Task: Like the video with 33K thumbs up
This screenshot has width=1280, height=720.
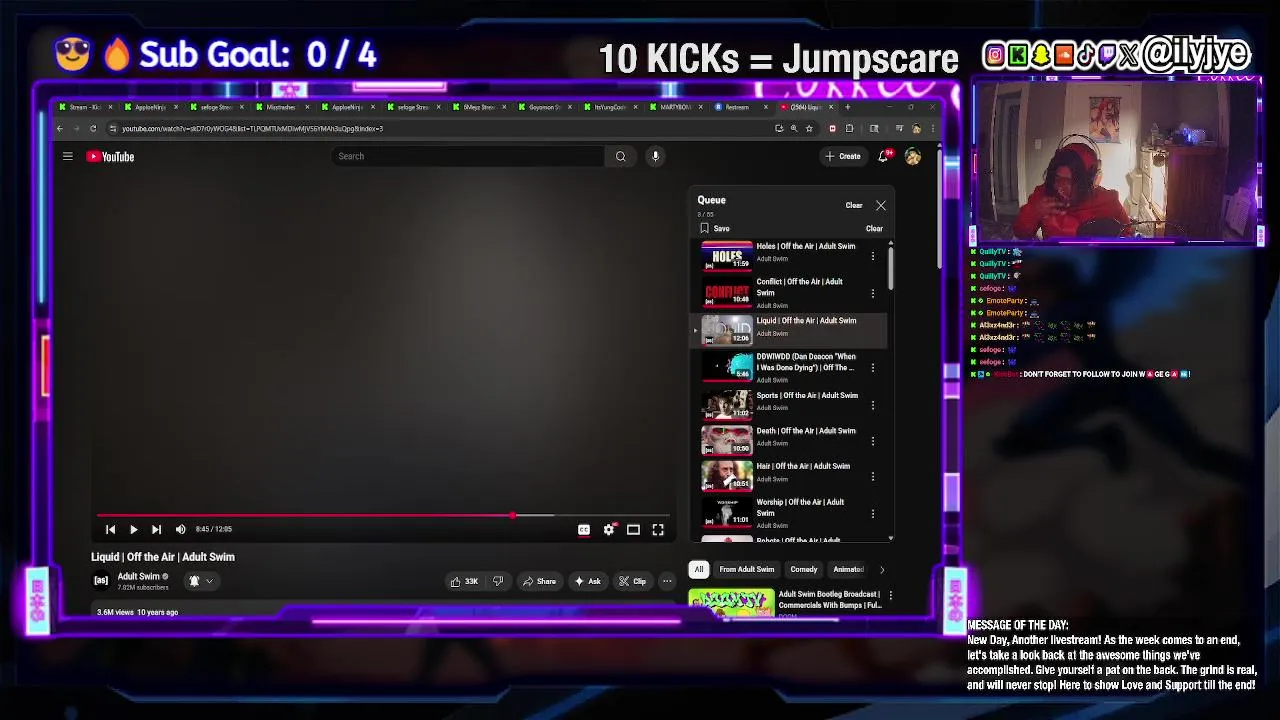Action: click(x=464, y=581)
